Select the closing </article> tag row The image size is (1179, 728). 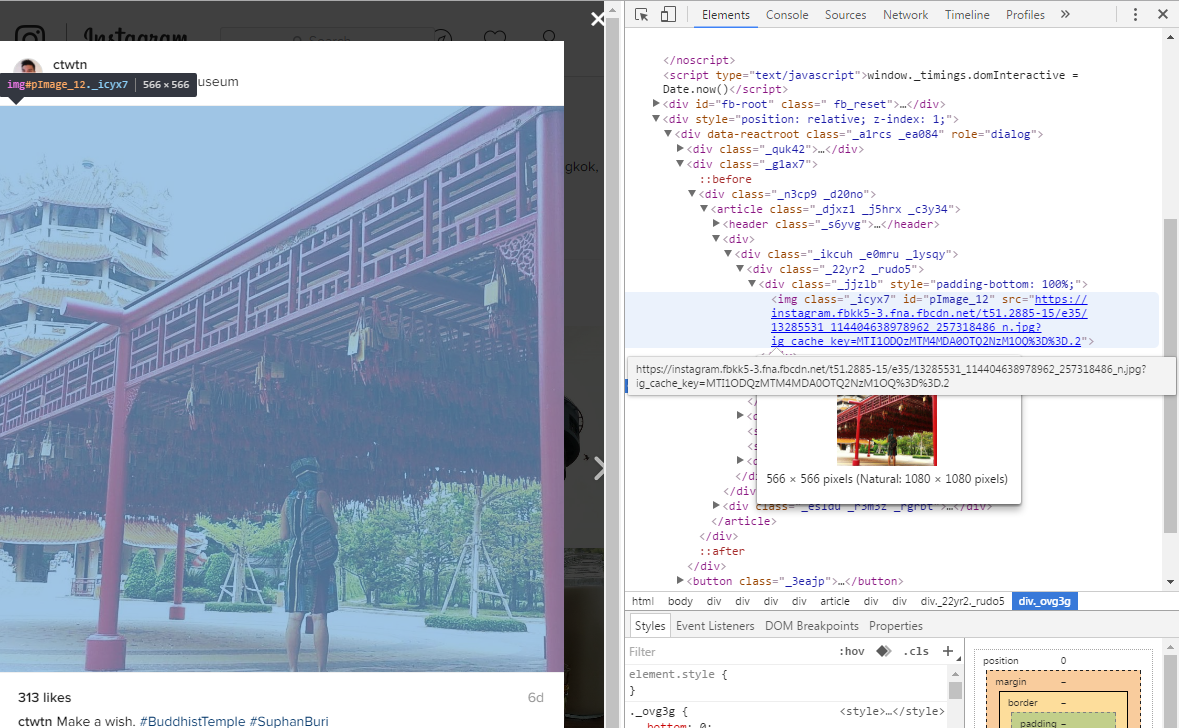744,520
